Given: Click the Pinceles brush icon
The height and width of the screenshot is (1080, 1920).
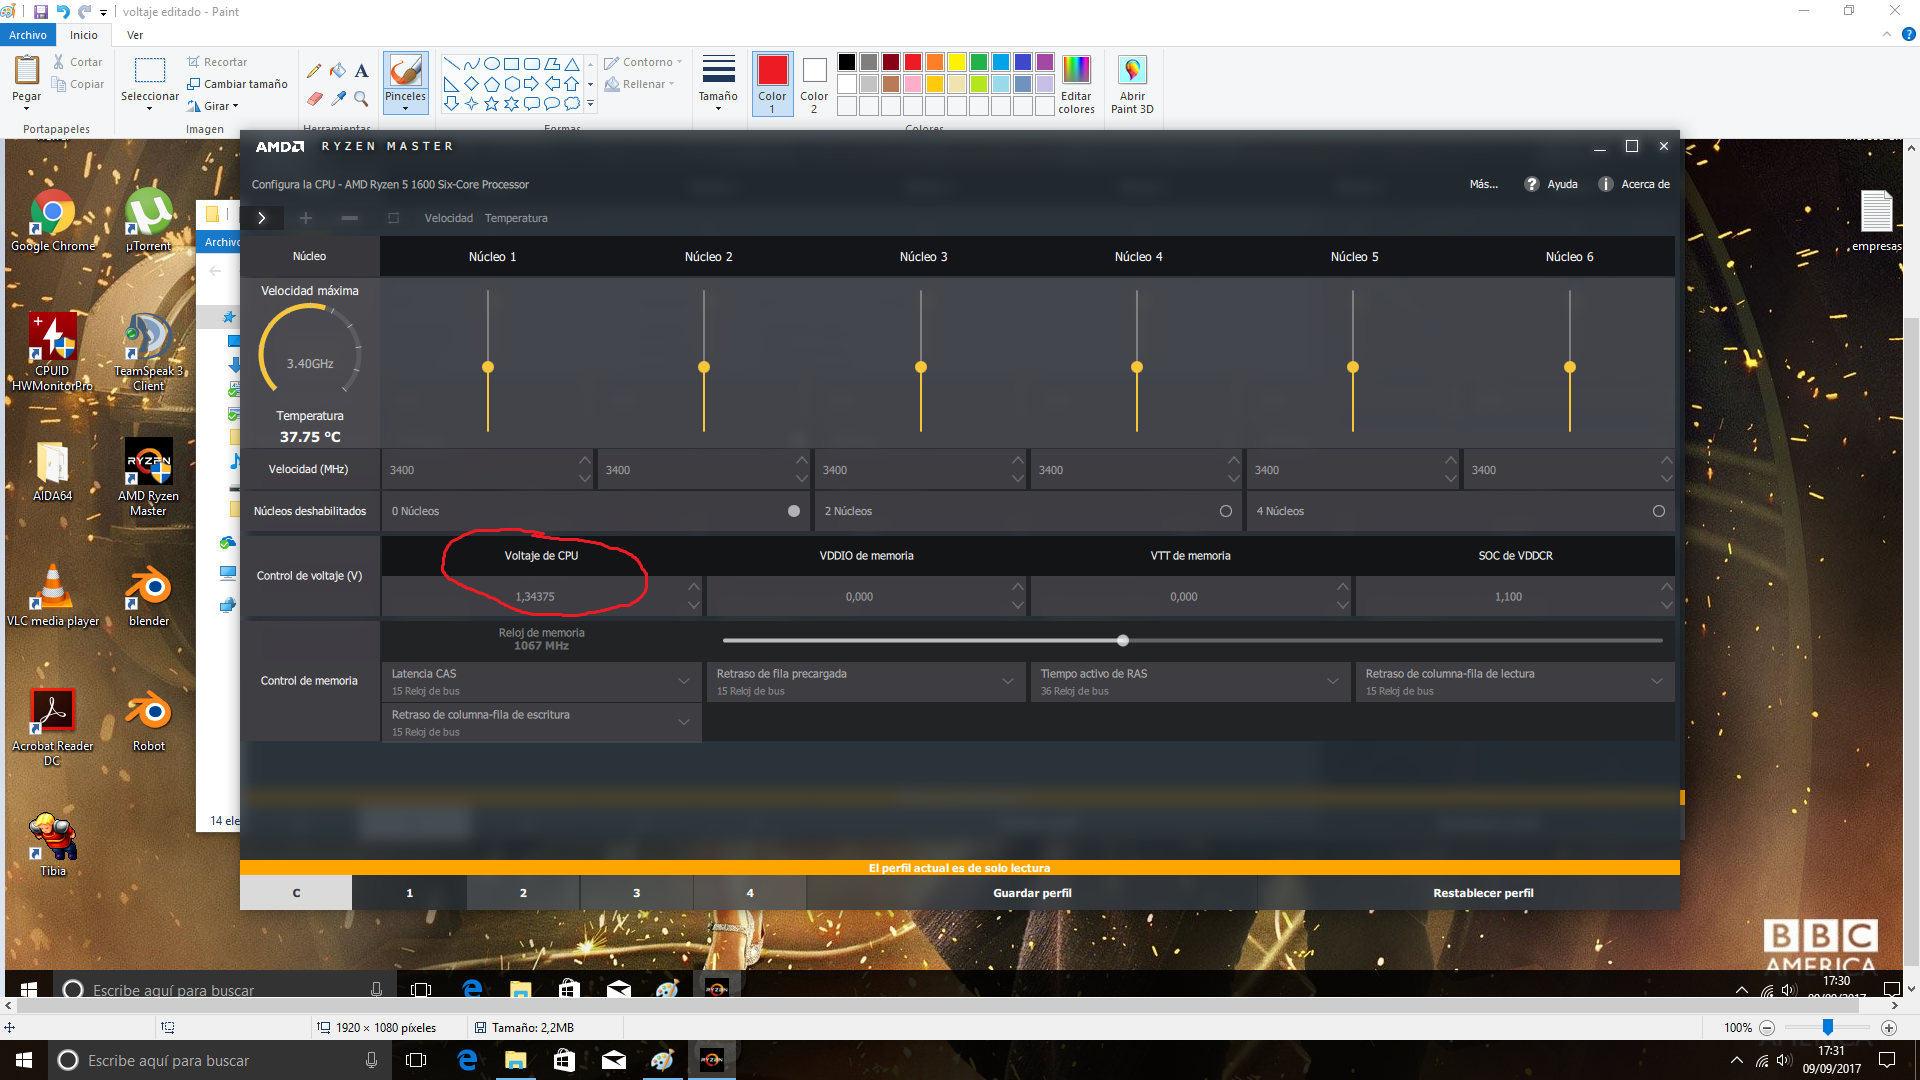Looking at the screenshot, I should [x=405, y=71].
